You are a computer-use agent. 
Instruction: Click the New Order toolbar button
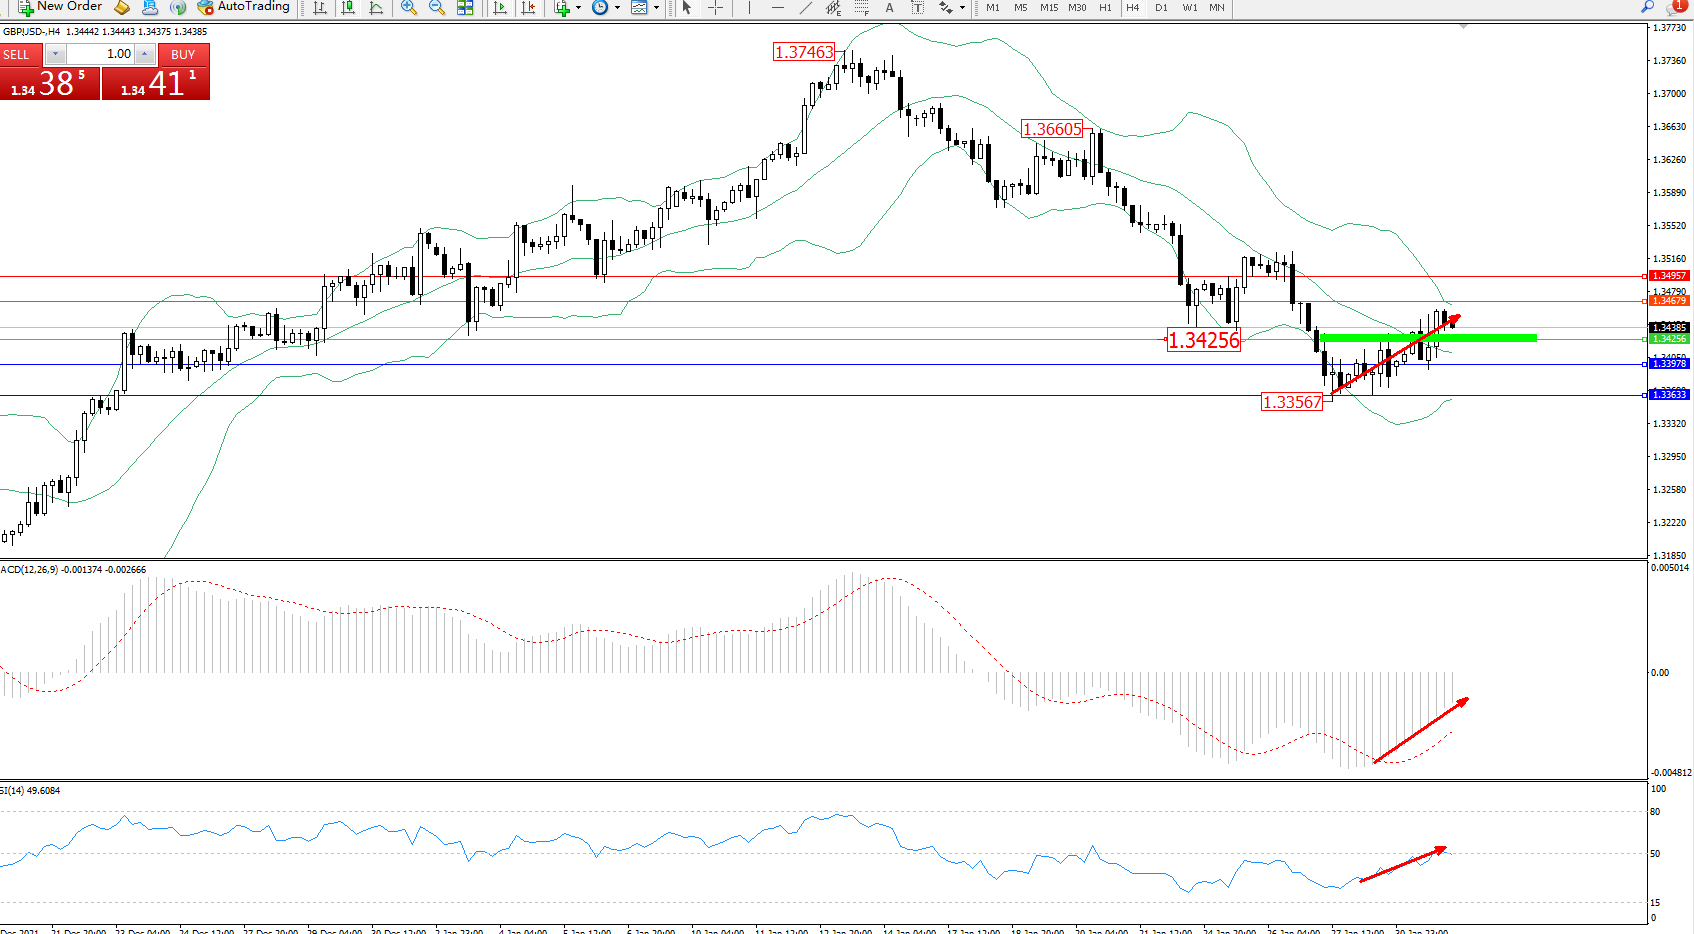pyautogui.click(x=60, y=7)
